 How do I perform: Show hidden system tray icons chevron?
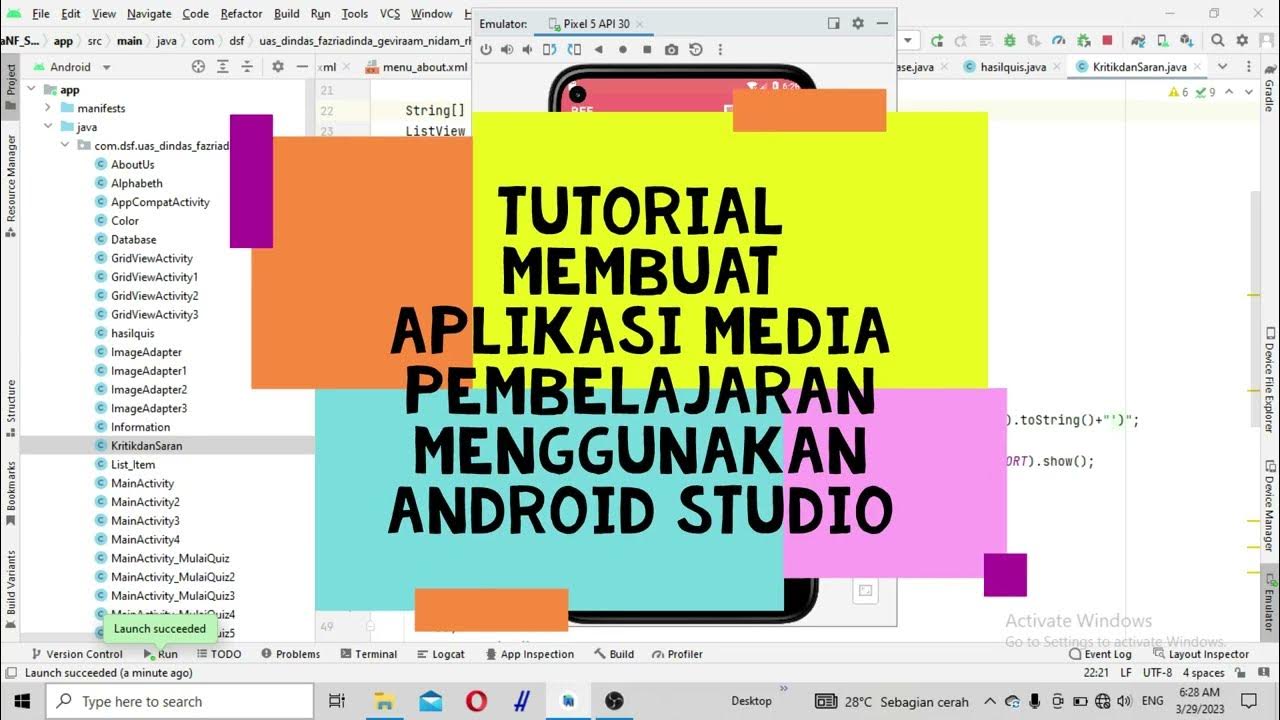point(990,701)
